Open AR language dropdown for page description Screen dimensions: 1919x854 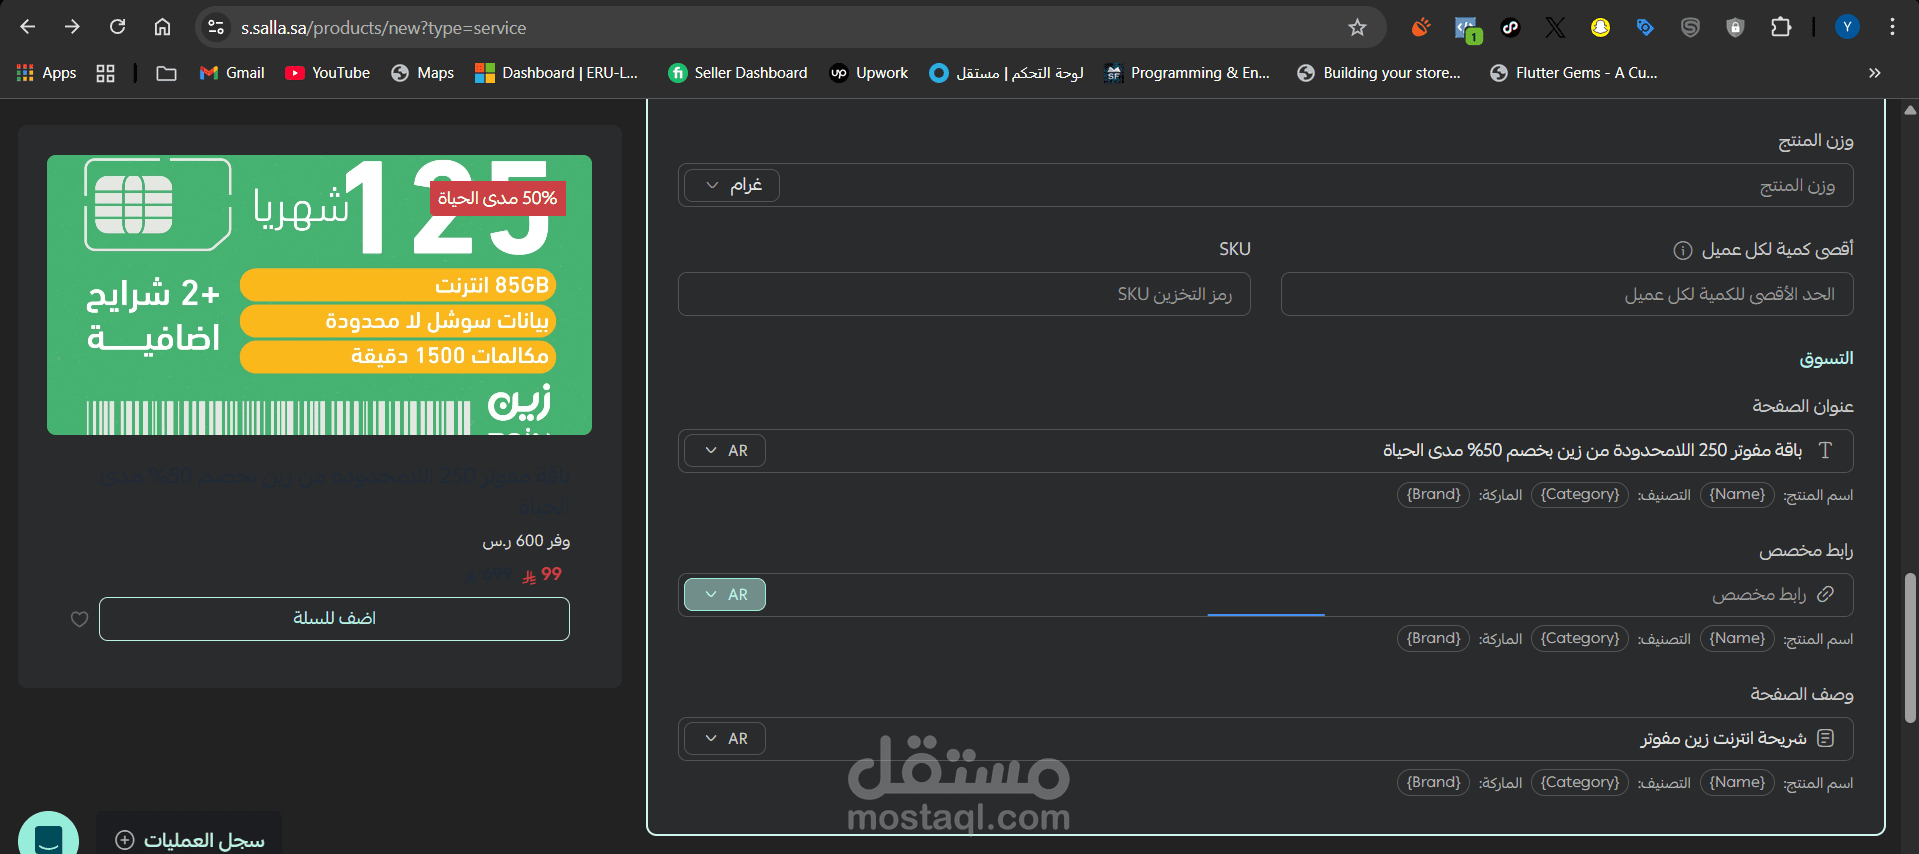click(x=725, y=739)
